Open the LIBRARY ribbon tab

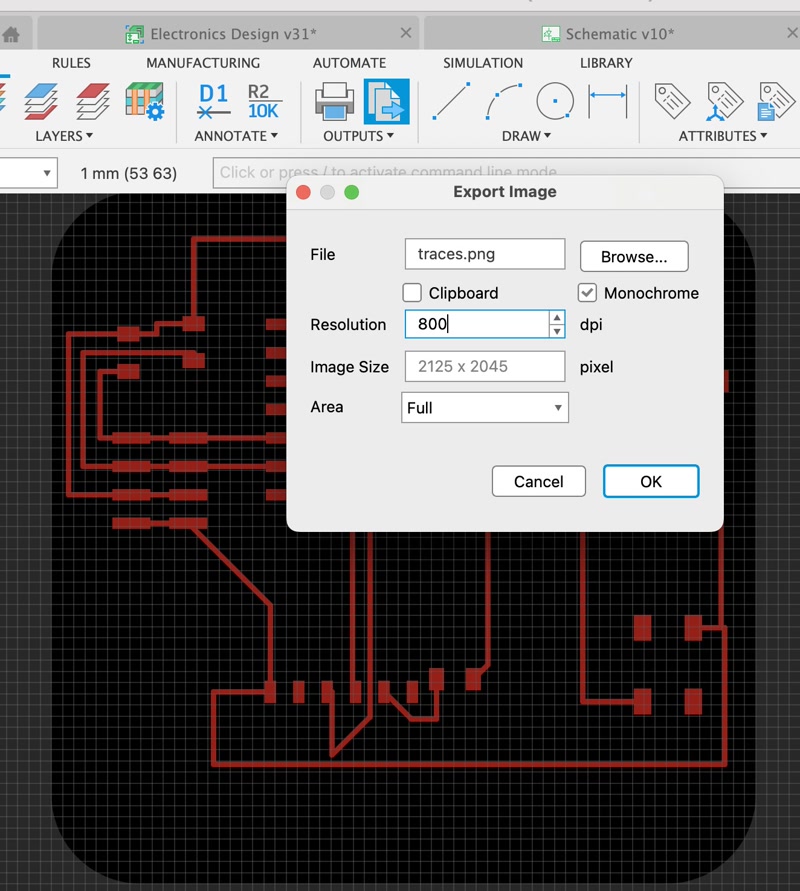coord(606,63)
